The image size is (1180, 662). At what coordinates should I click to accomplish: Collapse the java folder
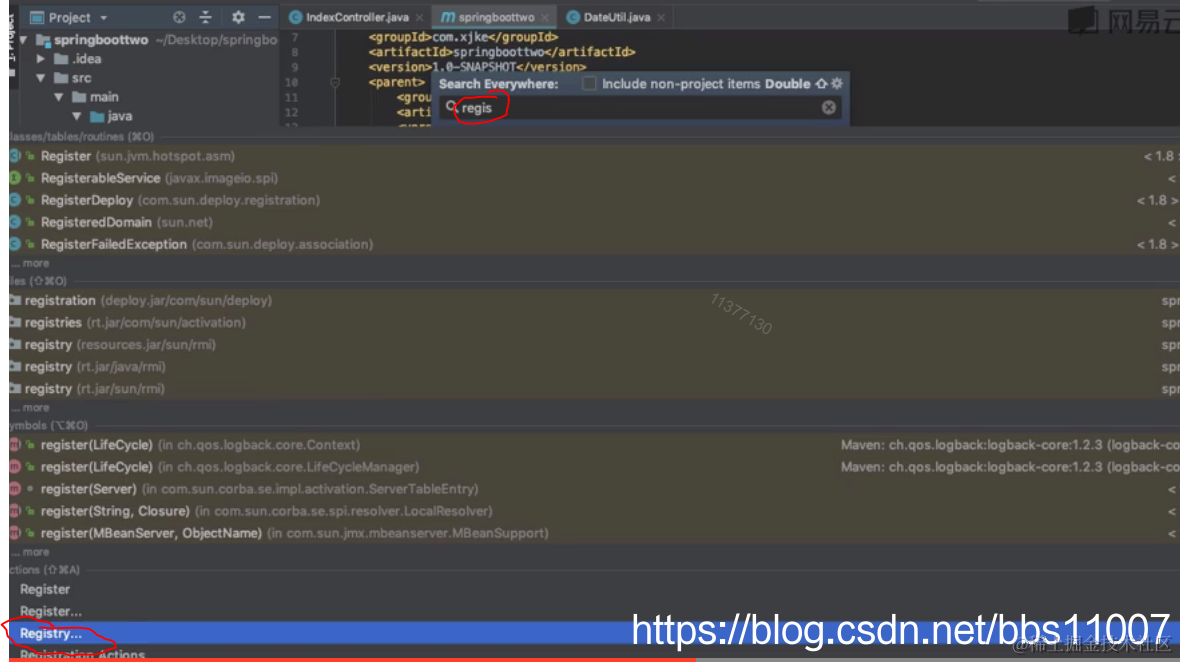point(77,116)
